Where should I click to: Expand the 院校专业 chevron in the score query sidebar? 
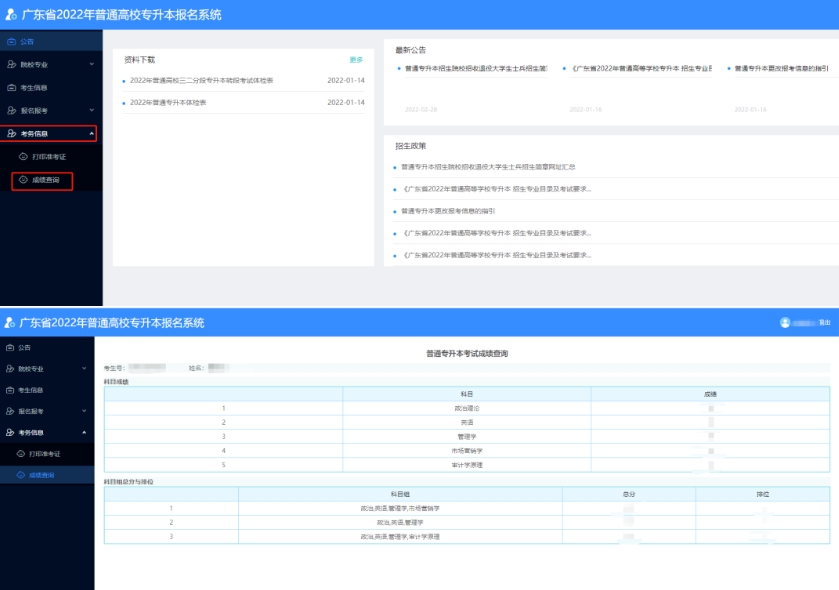(x=84, y=369)
